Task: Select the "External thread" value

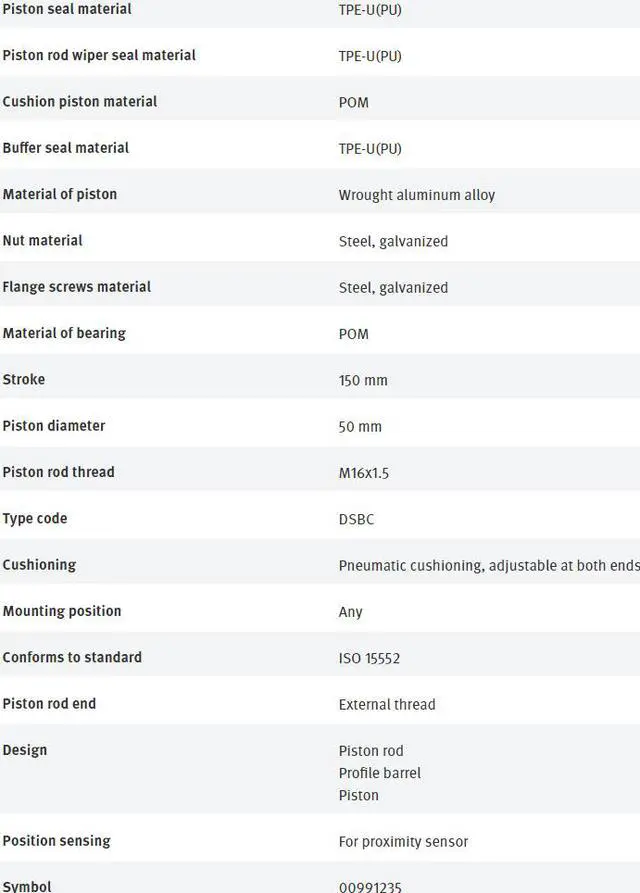Action: click(387, 704)
